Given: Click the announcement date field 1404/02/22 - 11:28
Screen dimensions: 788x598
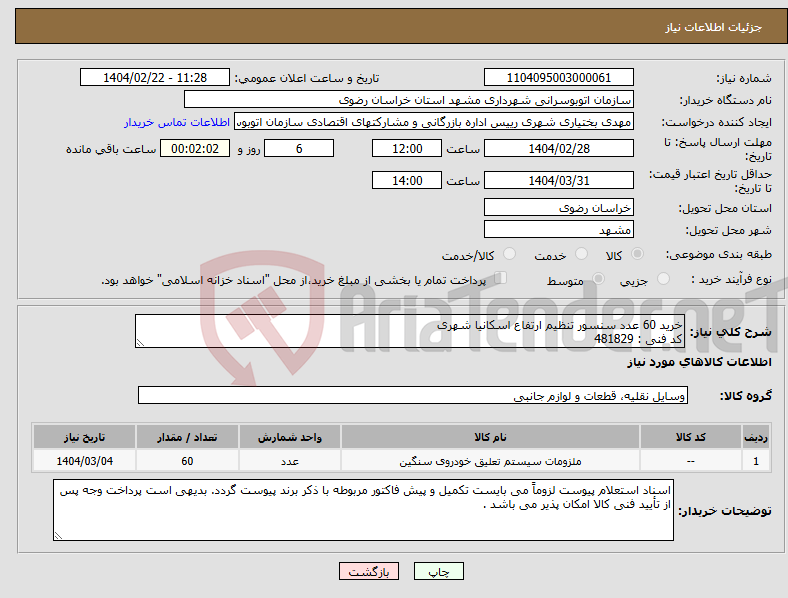Looking at the screenshot, I should tap(155, 77).
